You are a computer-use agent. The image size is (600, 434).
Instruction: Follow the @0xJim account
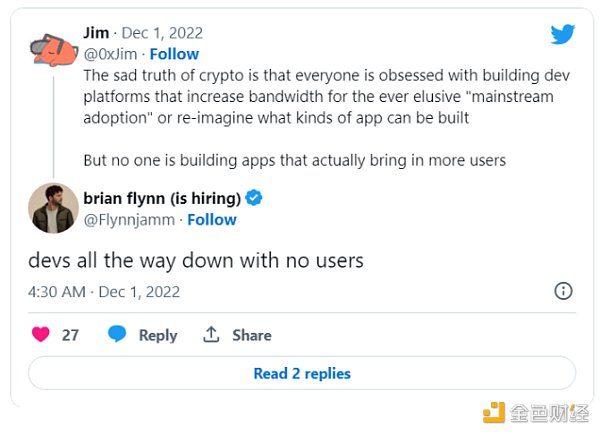(174, 54)
